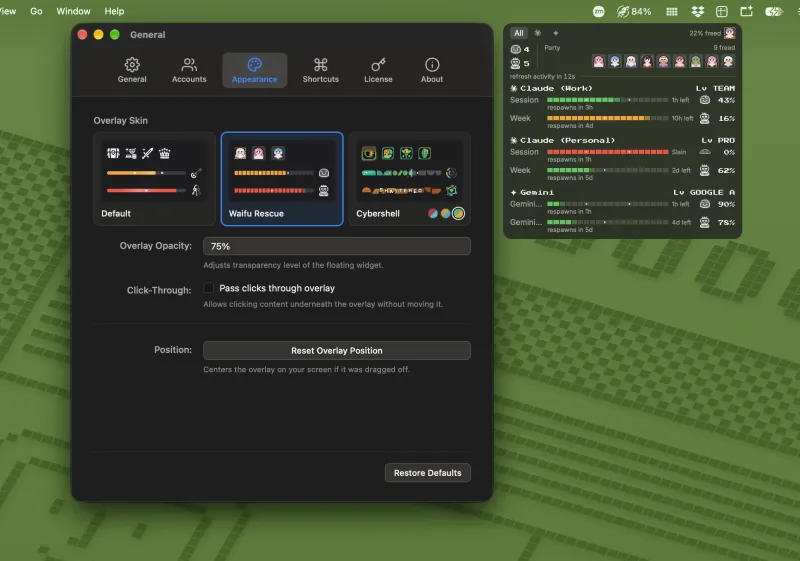
Task: Click the boss face icon beside count 5
Action: click(x=515, y=63)
